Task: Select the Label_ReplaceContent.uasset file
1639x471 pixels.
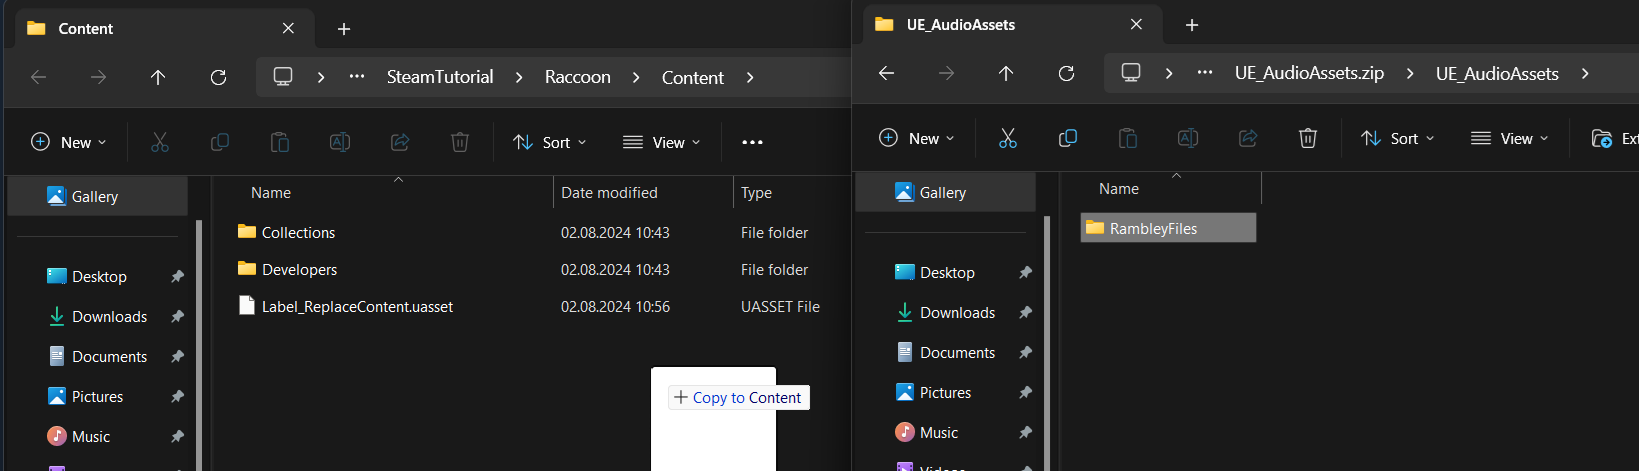Action: click(357, 307)
